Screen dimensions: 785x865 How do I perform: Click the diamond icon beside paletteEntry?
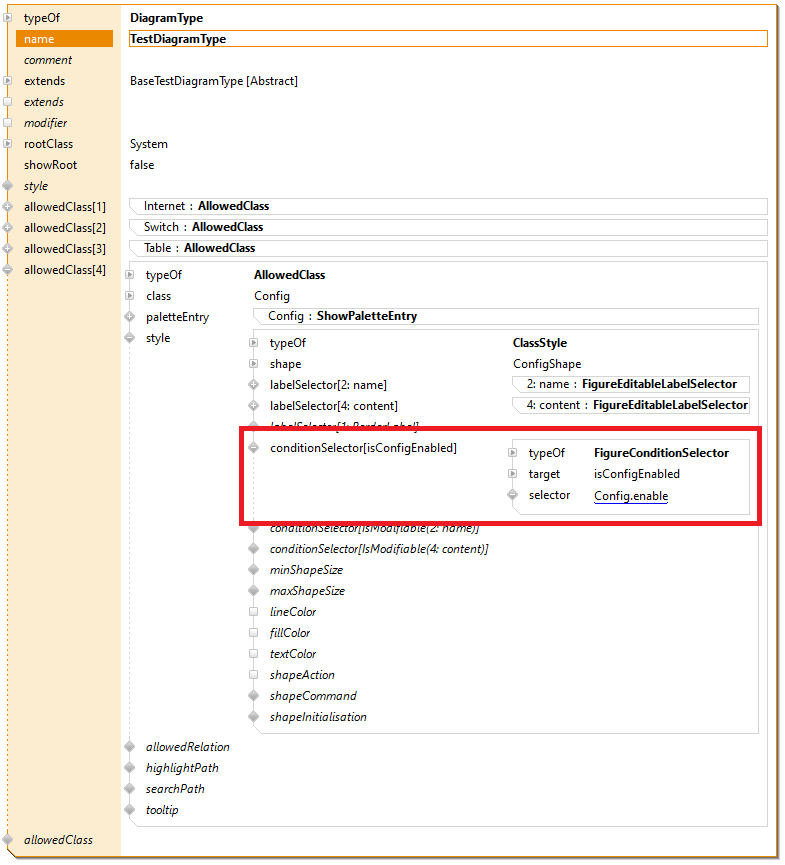tap(129, 317)
